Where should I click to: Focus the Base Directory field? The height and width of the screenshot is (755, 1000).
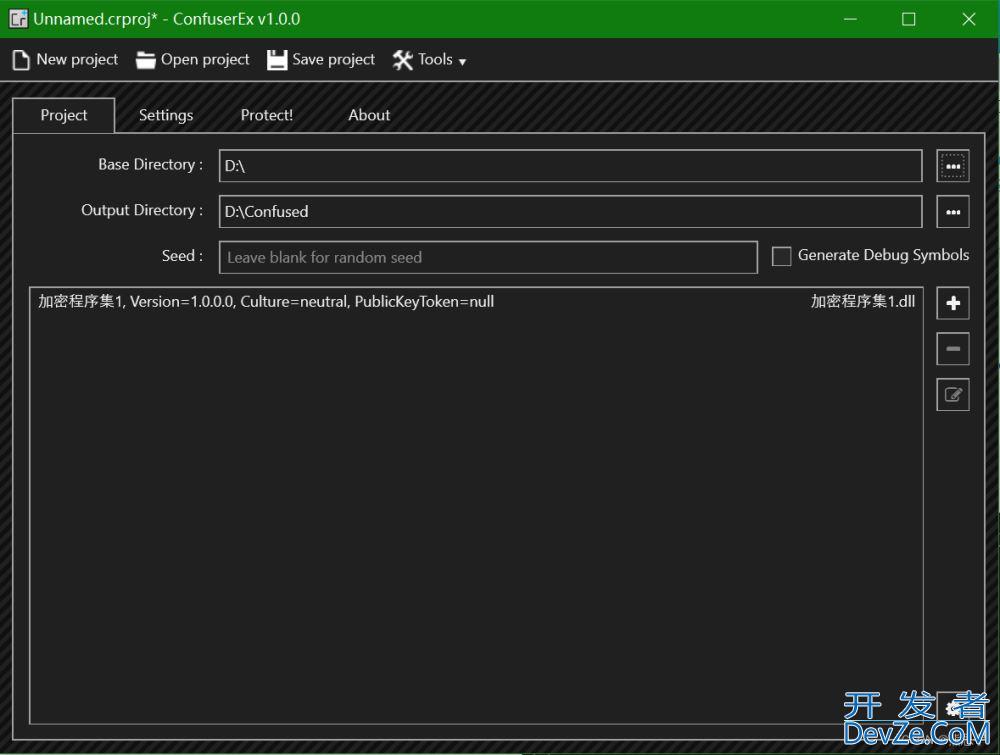click(571, 166)
